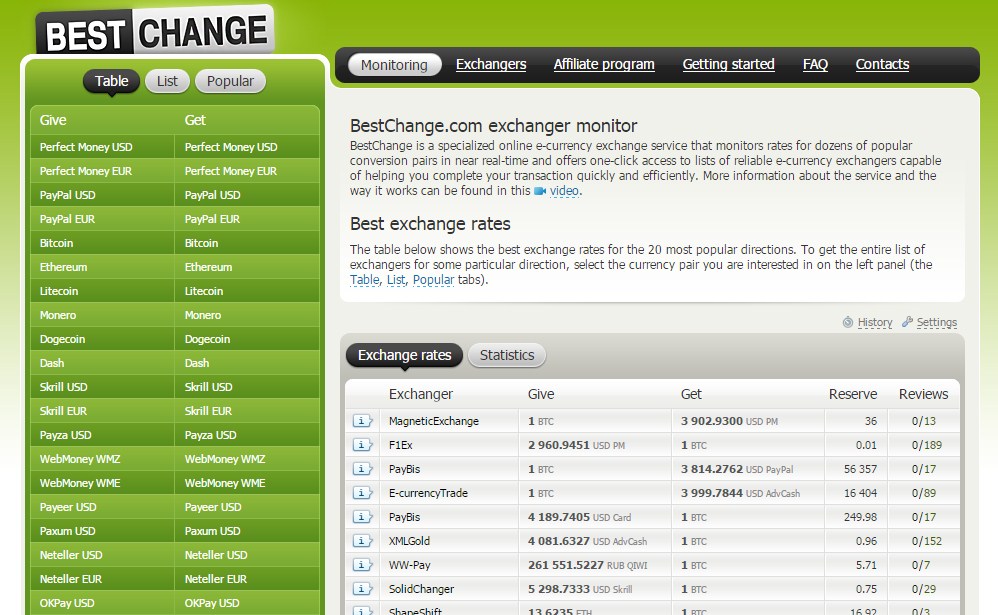This screenshot has width=998, height=615.
Task: Open E-currencyTrade exchanger name
Action: 428,493
